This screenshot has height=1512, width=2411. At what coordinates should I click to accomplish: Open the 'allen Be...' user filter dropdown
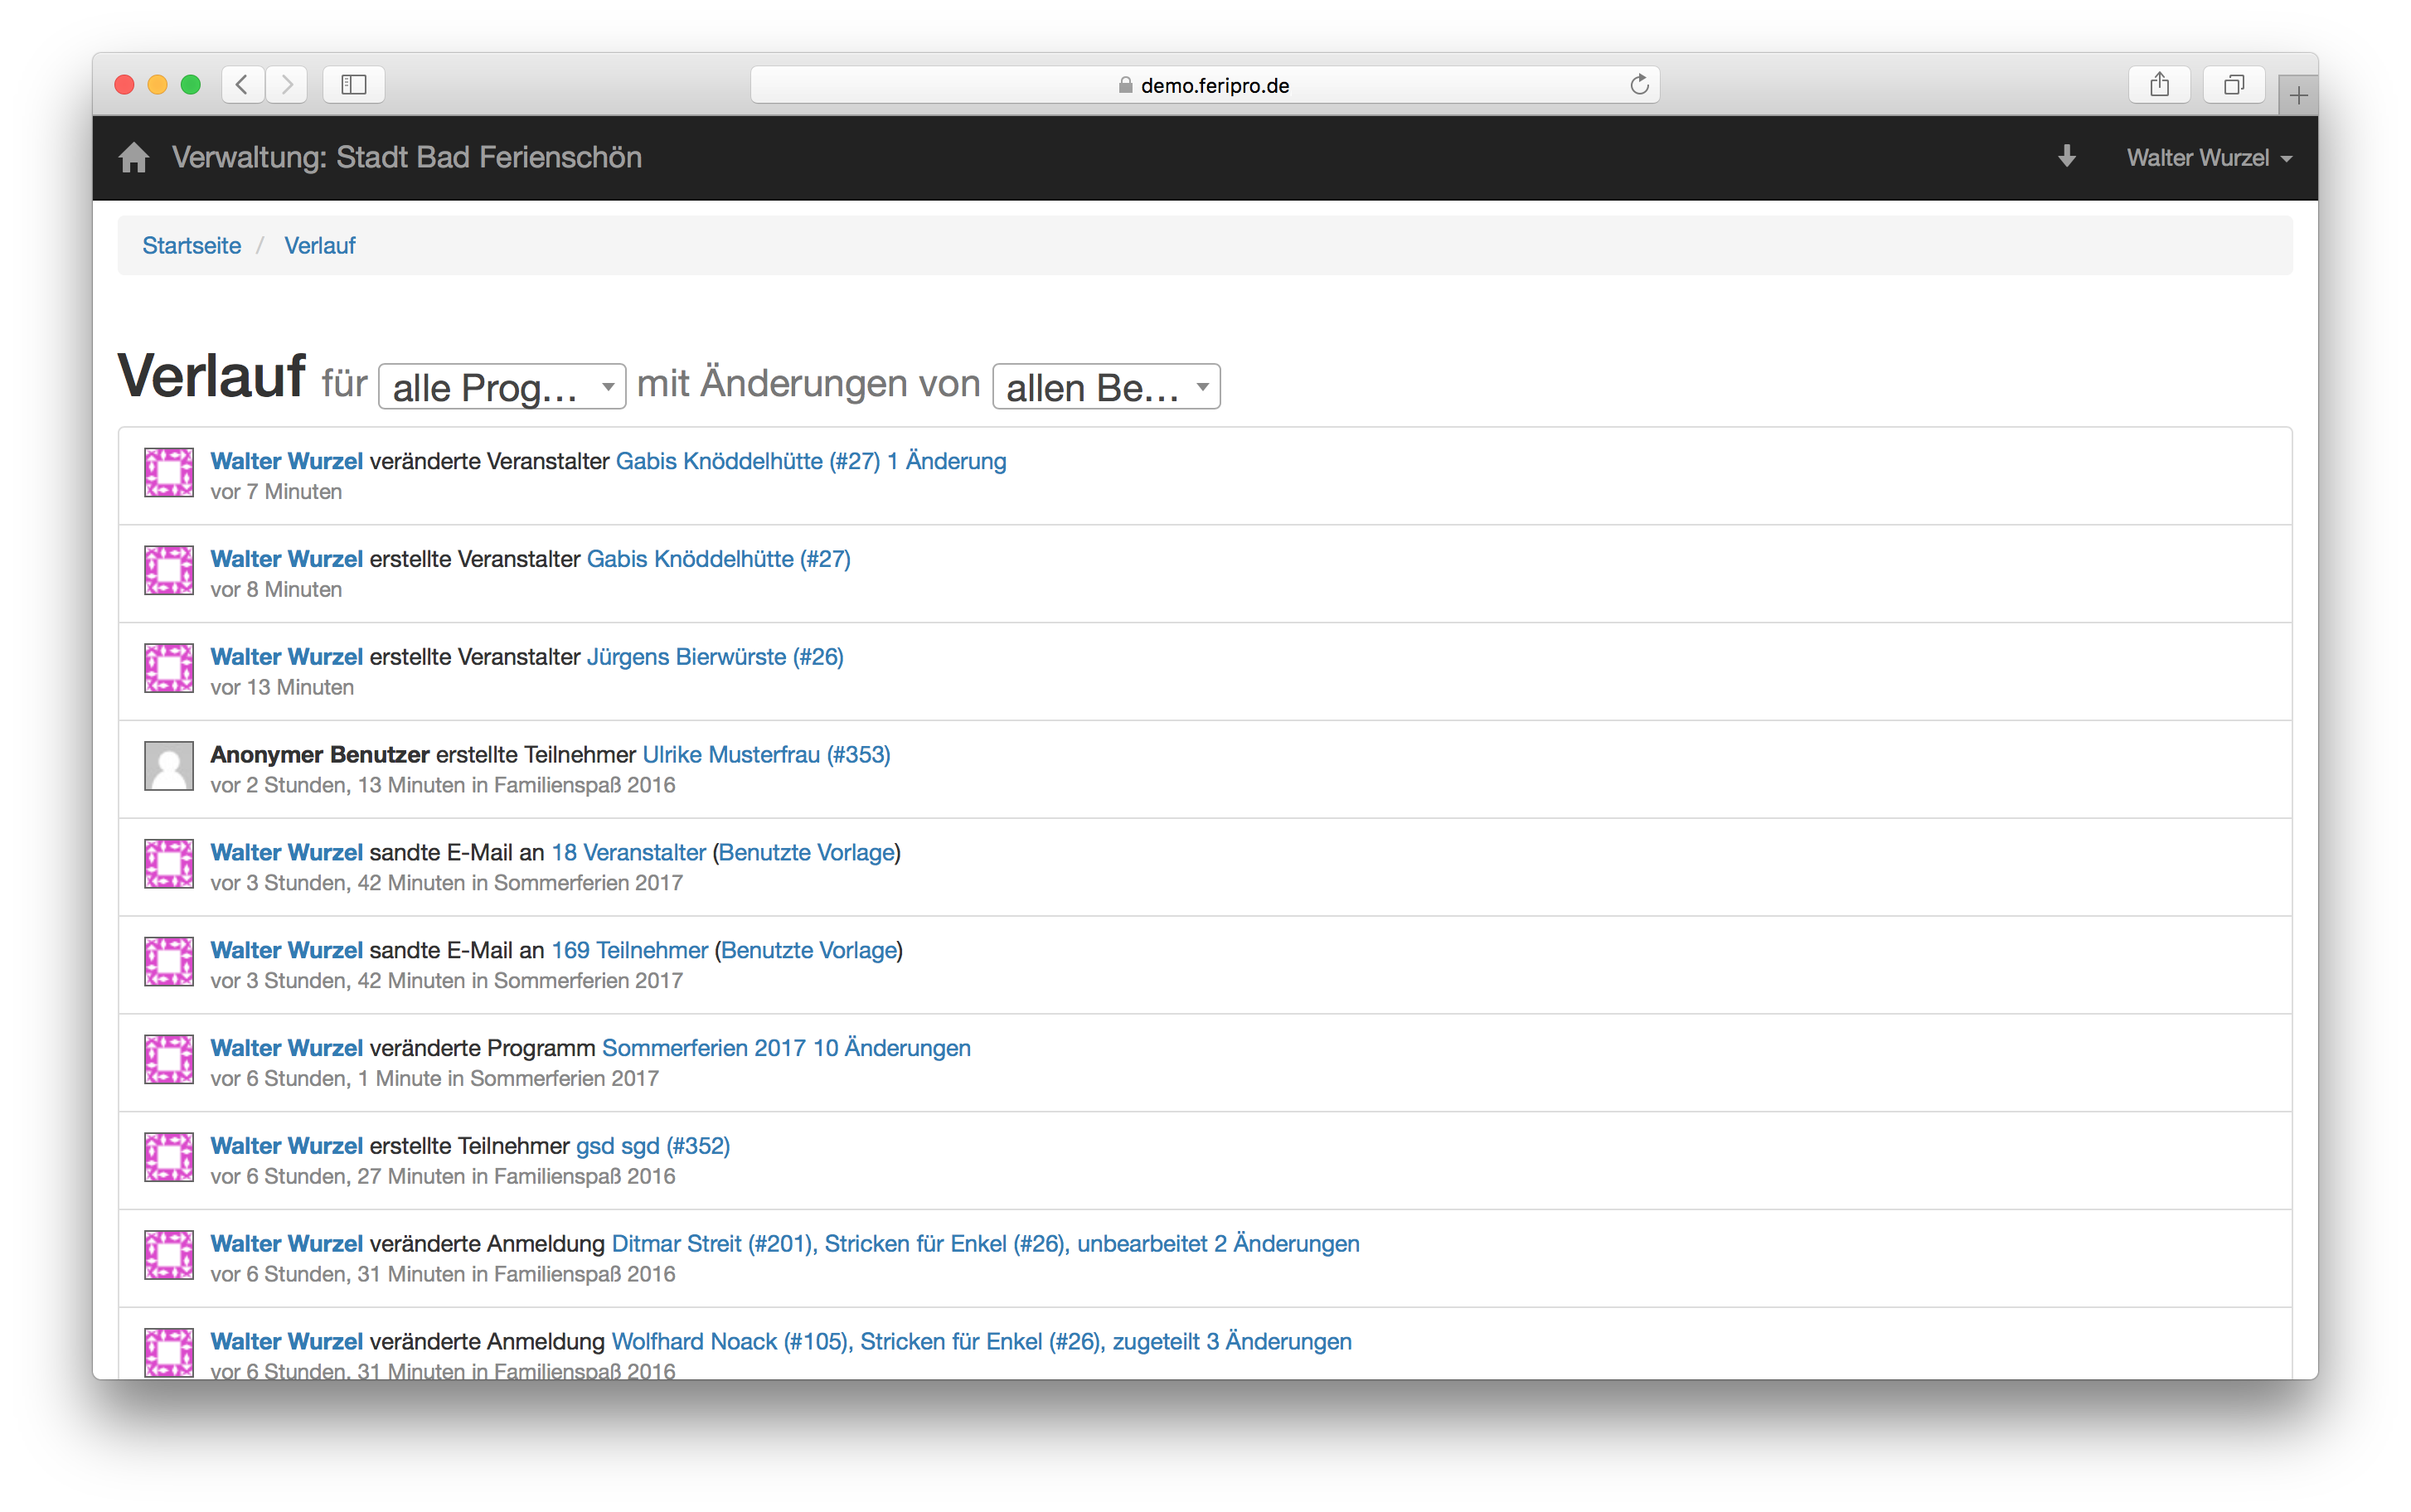(x=1105, y=387)
